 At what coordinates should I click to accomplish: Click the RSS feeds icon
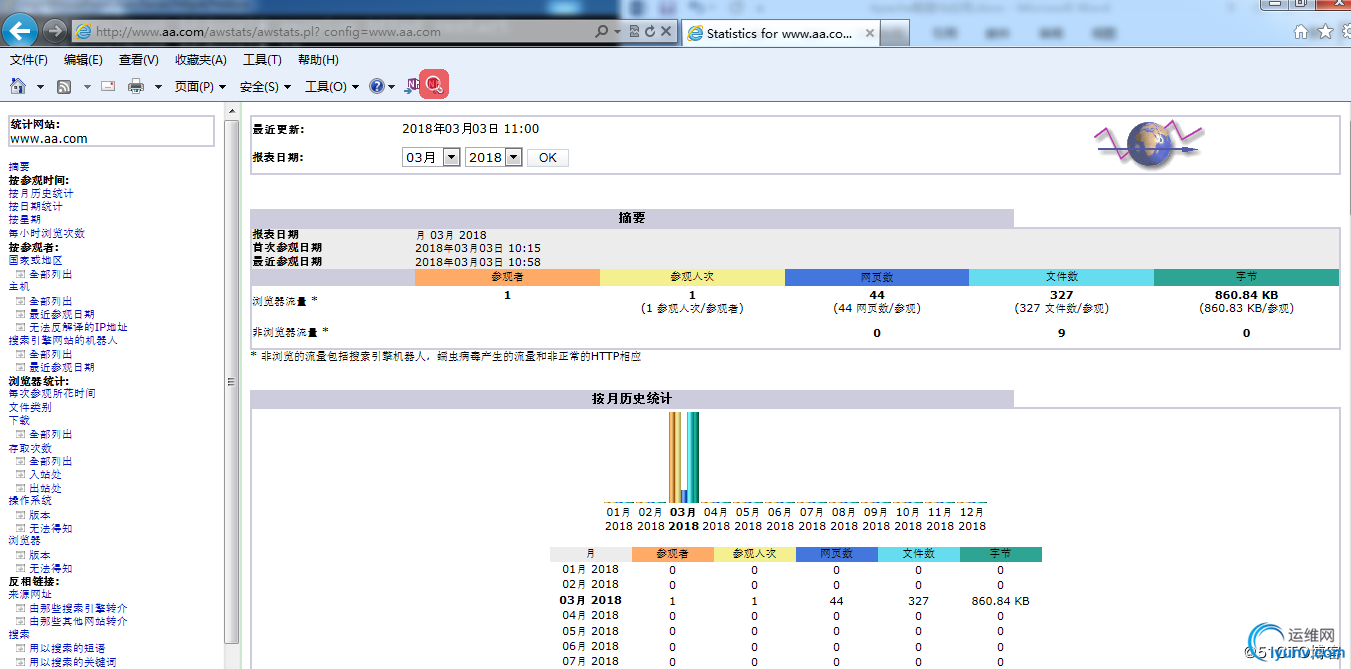(64, 87)
